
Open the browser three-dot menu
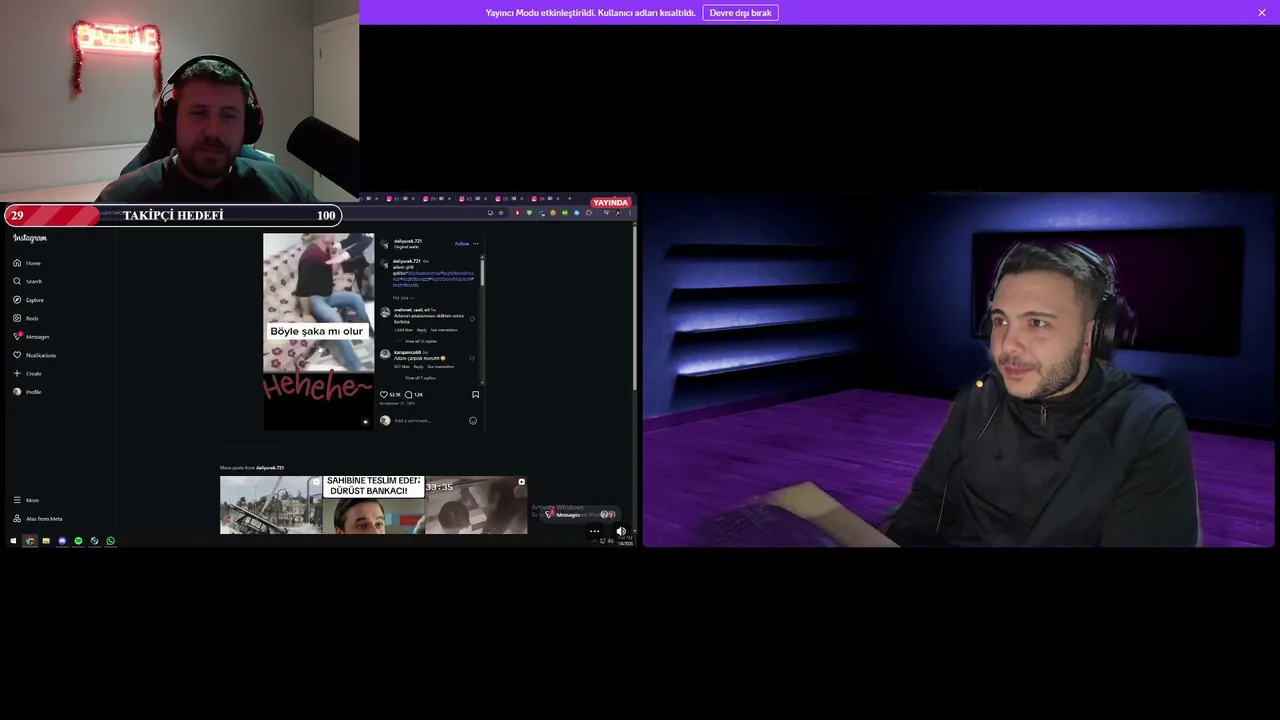[630, 212]
